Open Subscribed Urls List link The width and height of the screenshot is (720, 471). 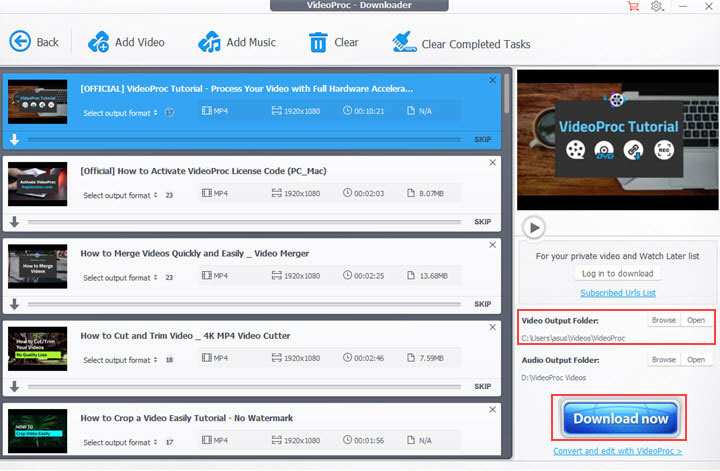pyautogui.click(x=618, y=293)
